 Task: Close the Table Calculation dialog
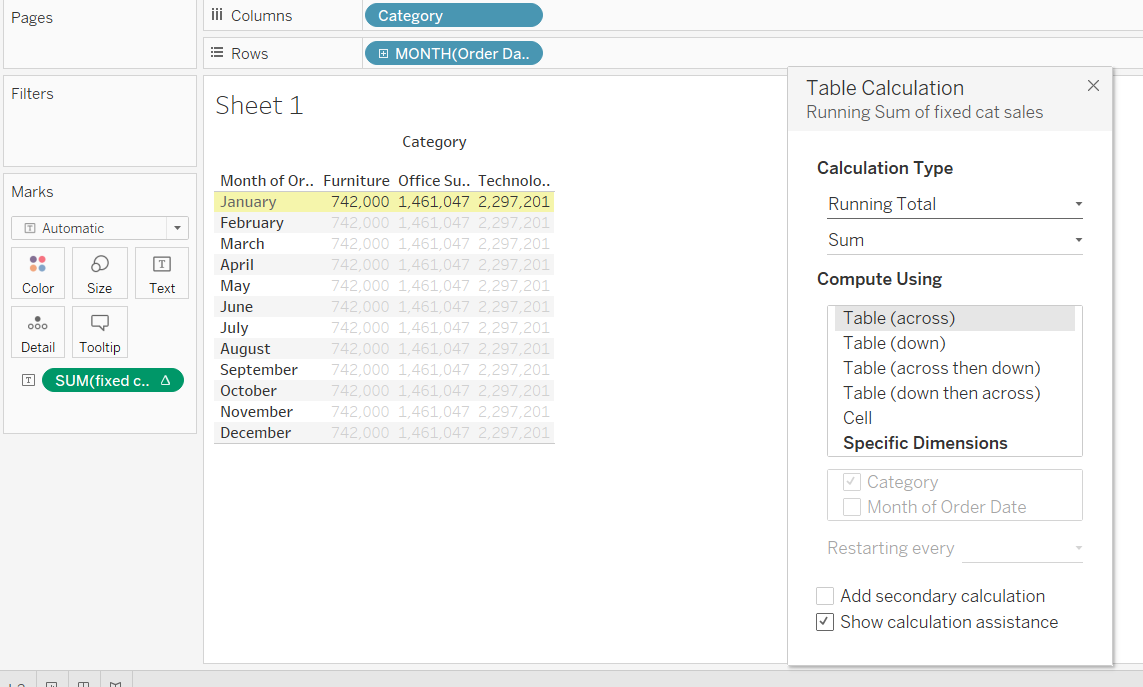[1093, 85]
